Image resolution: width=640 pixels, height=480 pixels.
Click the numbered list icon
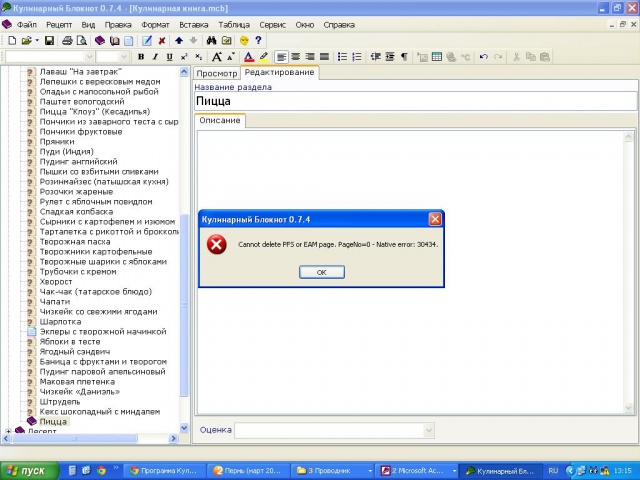[357, 57]
